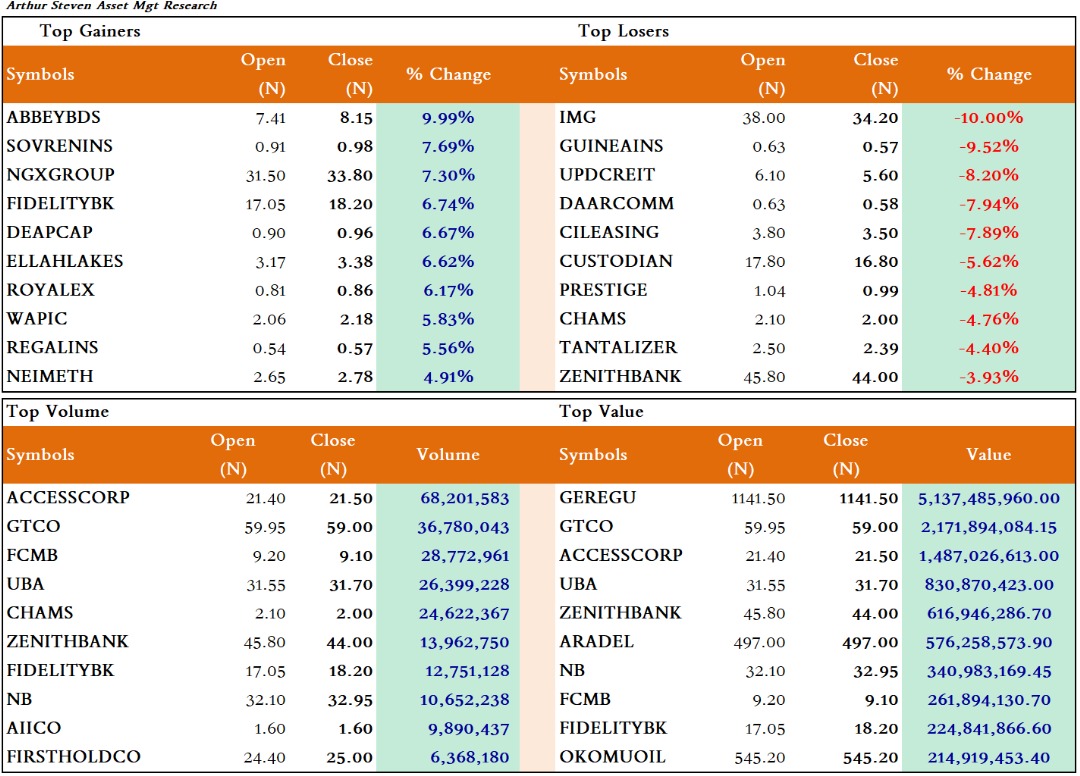Select the OKOMUOIL symbol cell
This screenshot has height=776, width=1080.
click(x=612, y=757)
